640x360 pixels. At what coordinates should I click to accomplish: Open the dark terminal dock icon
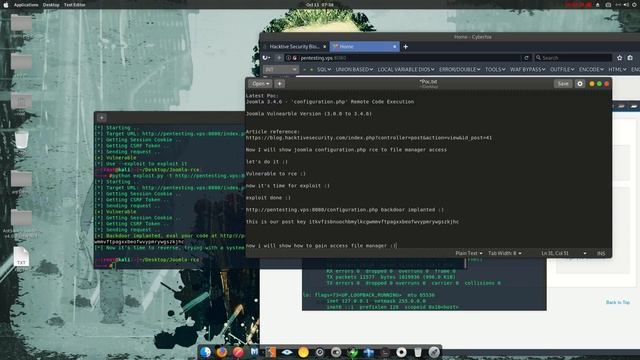point(385,352)
